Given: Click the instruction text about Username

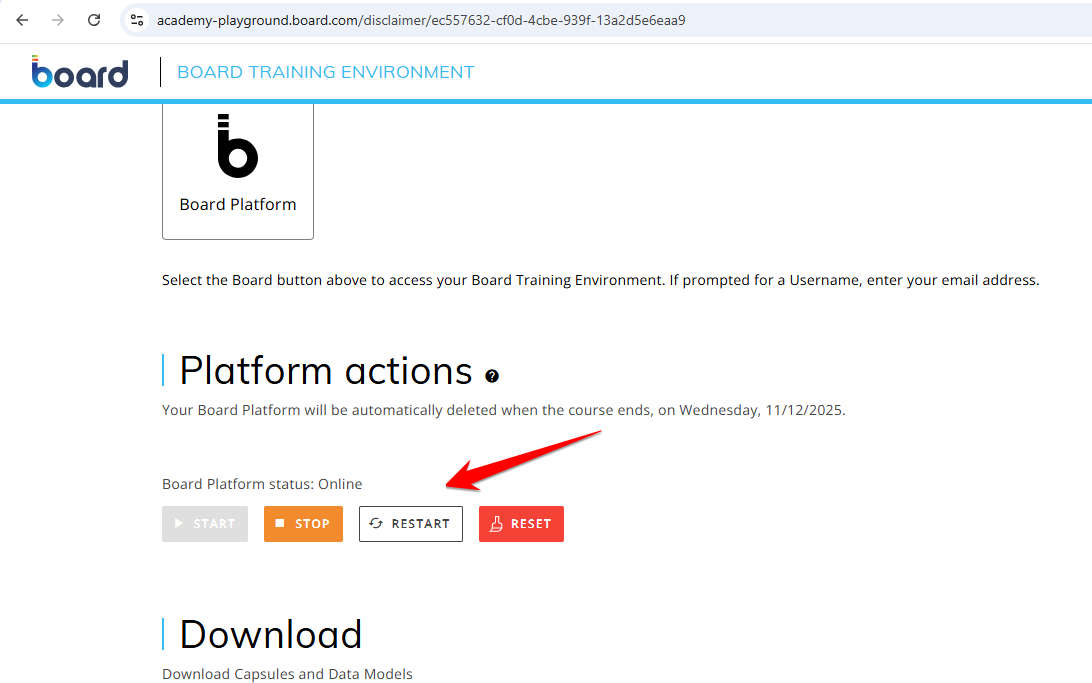Looking at the screenshot, I should click(600, 280).
